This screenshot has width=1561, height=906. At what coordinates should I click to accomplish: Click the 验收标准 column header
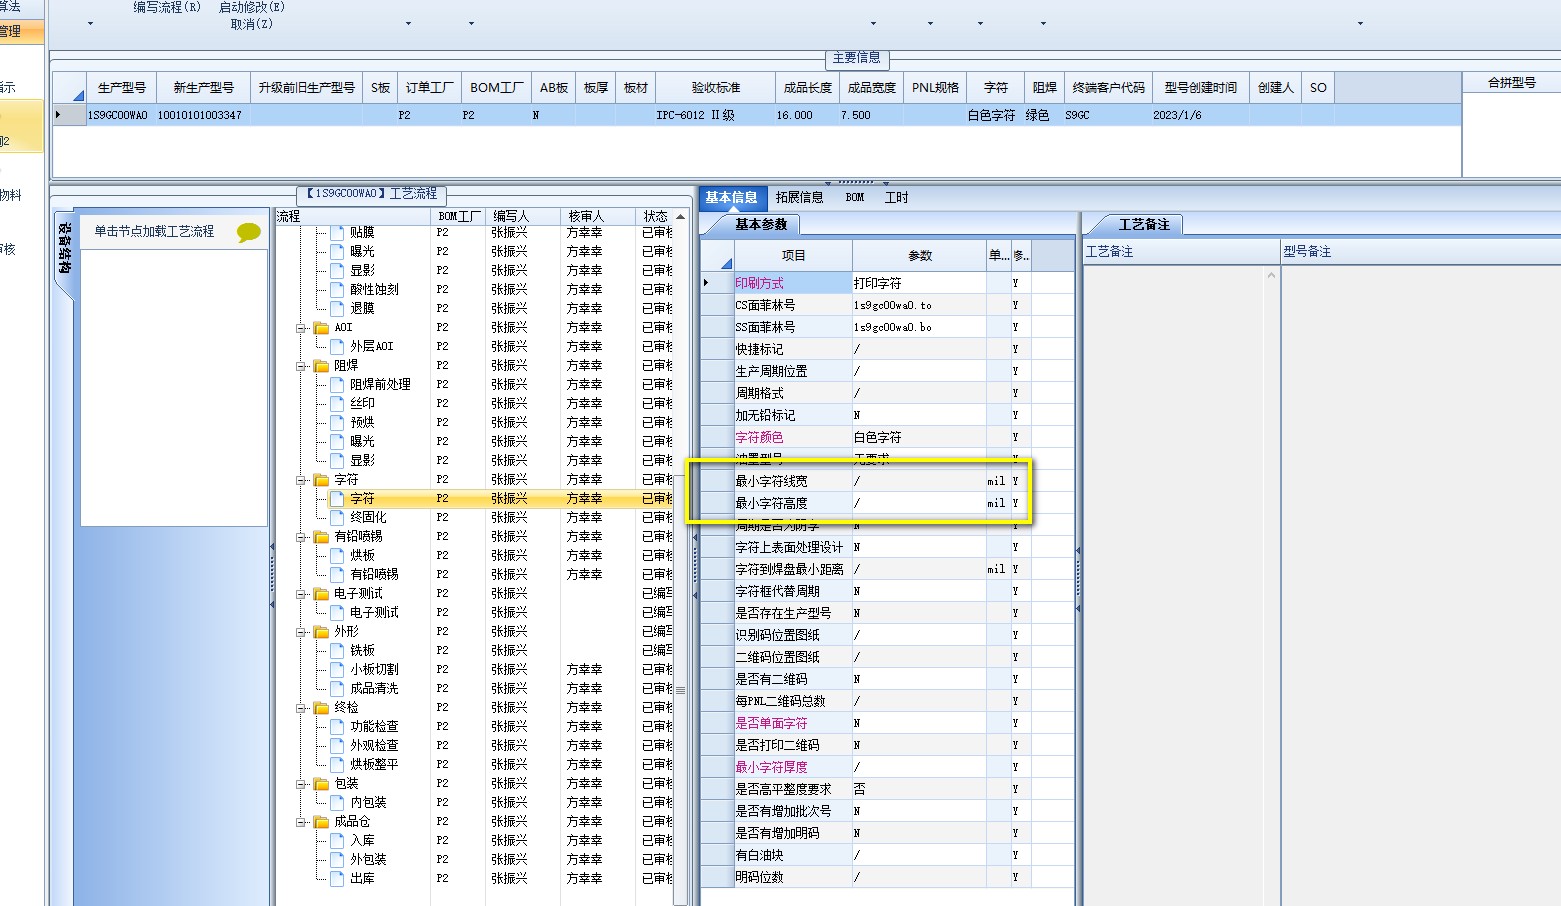[715, 88]
